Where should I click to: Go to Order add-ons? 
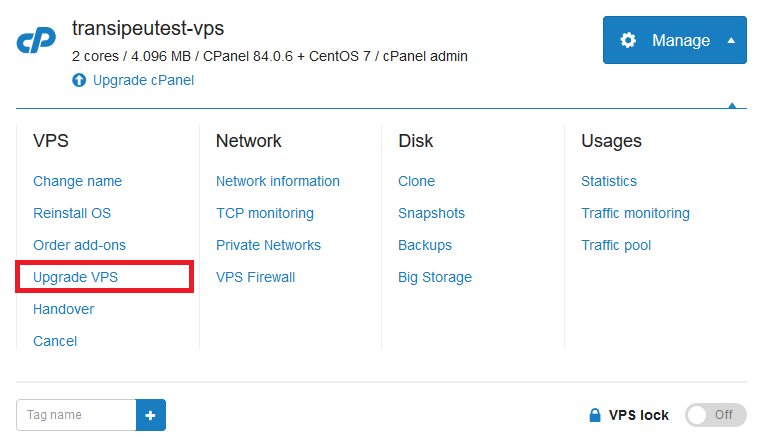[x=79, y=245]
